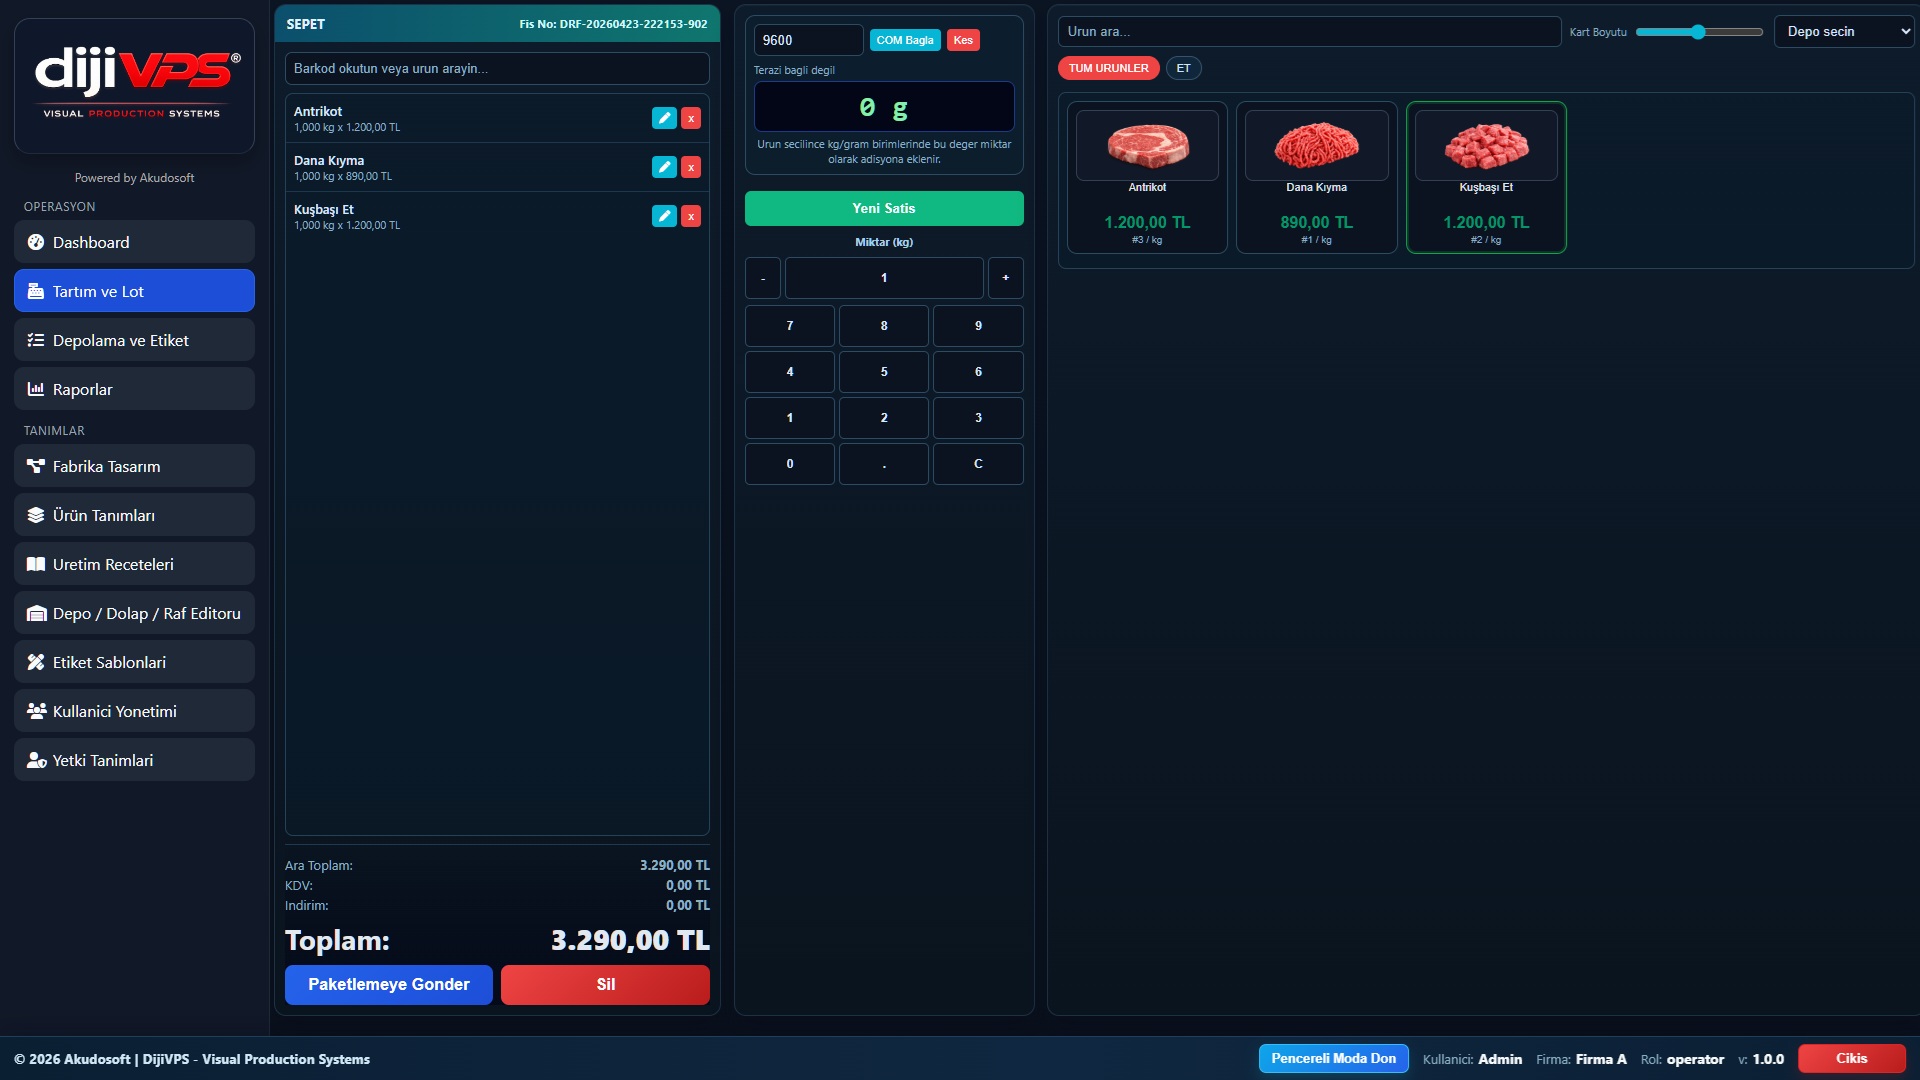Click the Uretim Receteleri book icon

[36, 564]
